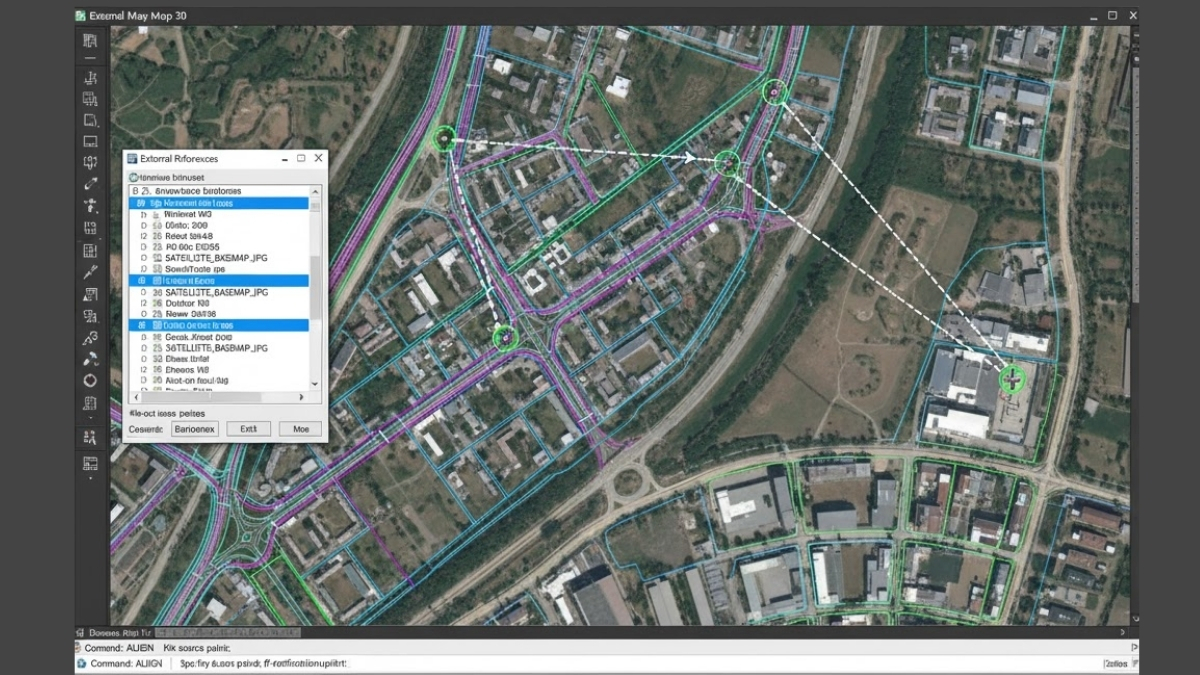Click the External References dialog title icon
This screenshot has height=675, width=1200.
coord(132,159)
